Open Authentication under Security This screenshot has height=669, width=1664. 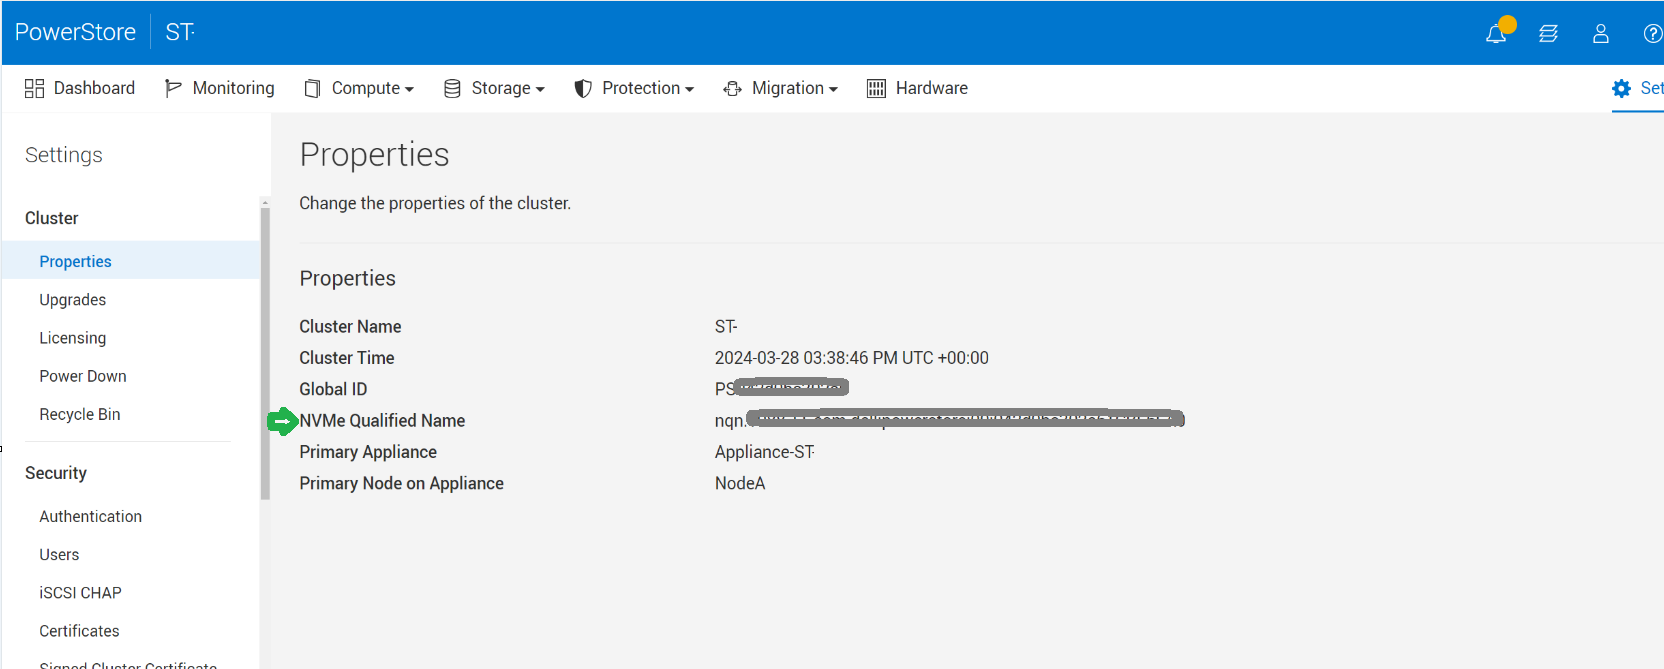pos(90,516)
